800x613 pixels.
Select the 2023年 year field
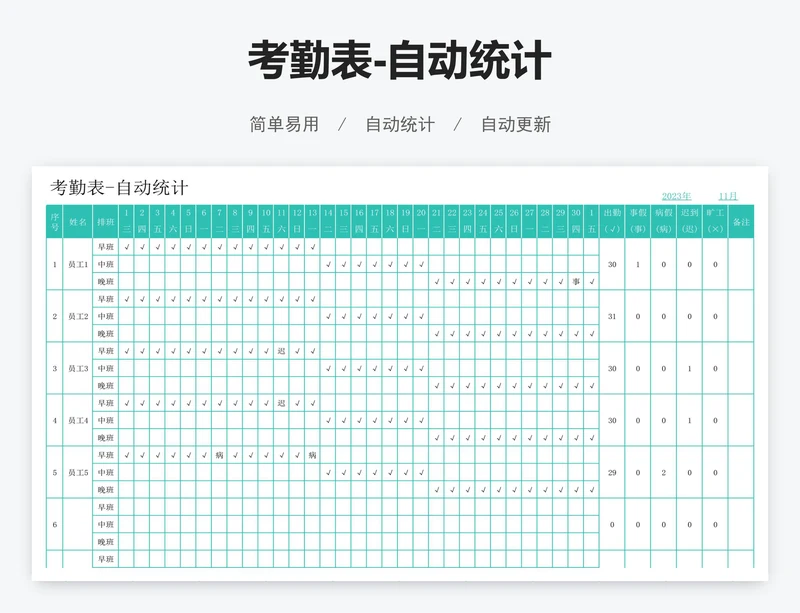coord(676,196)
